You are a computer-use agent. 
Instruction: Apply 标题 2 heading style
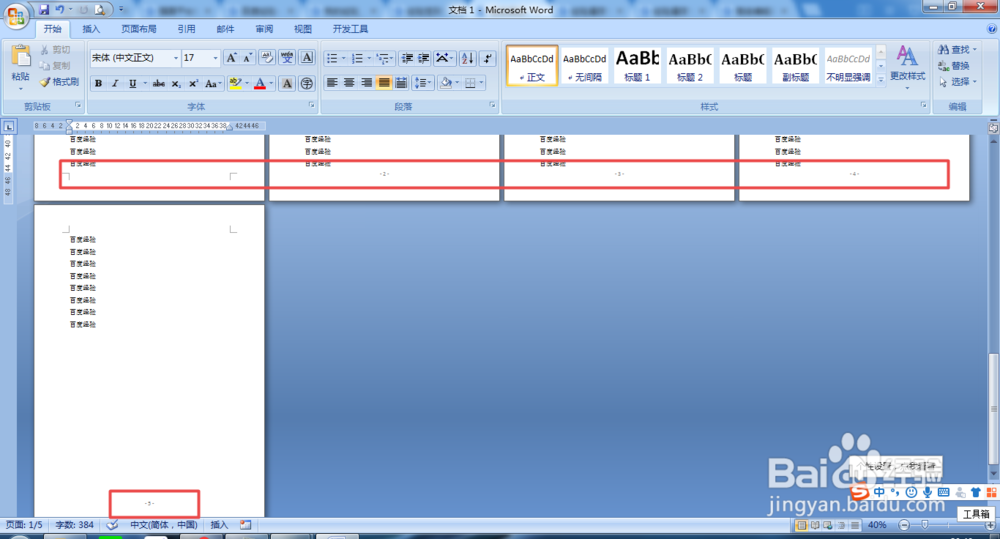tap(690, 65)
